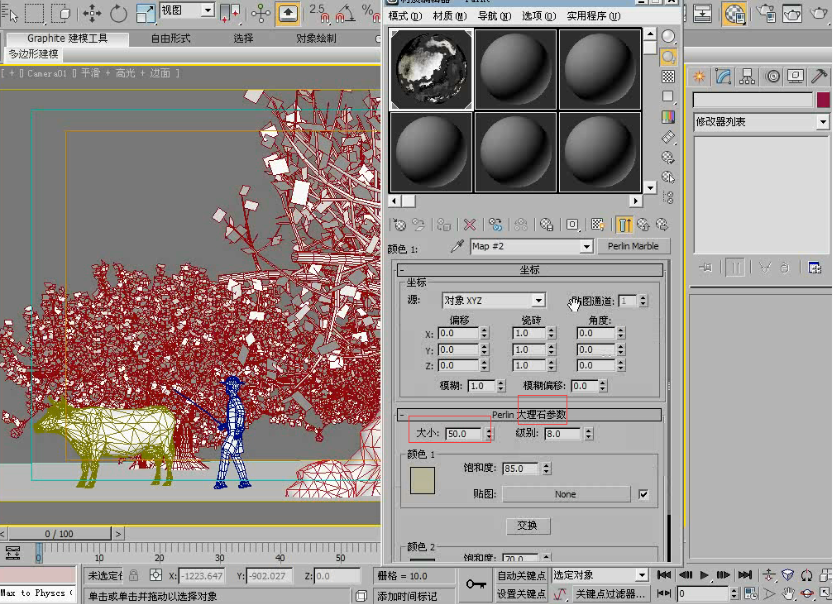Click the red X Reset Map icon
The height and width of the screenshot is (604, 833).
pos(469,225)
